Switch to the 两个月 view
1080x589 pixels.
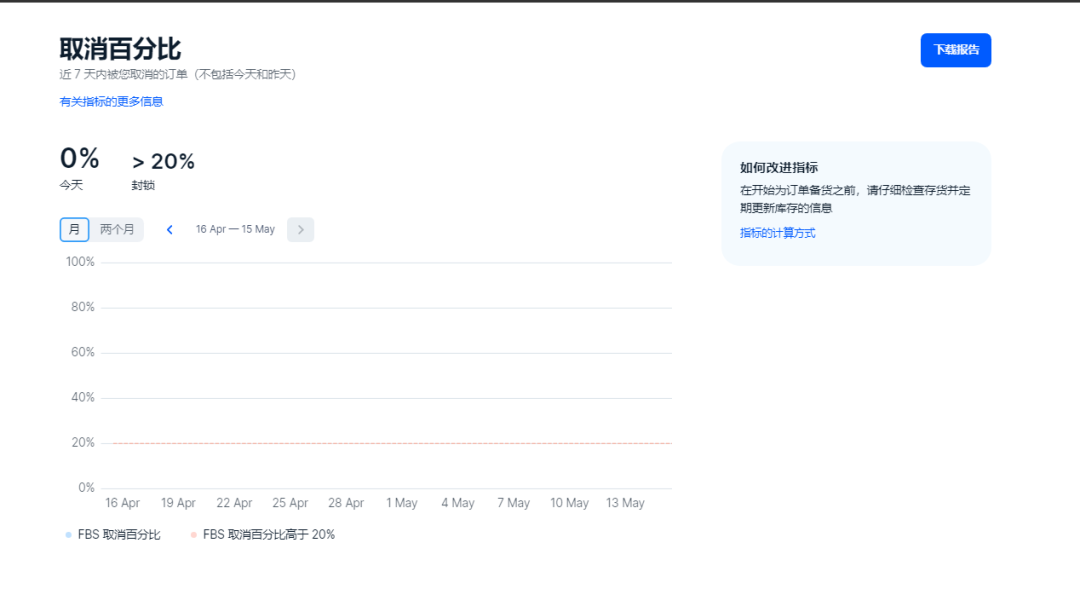[117, 229]
